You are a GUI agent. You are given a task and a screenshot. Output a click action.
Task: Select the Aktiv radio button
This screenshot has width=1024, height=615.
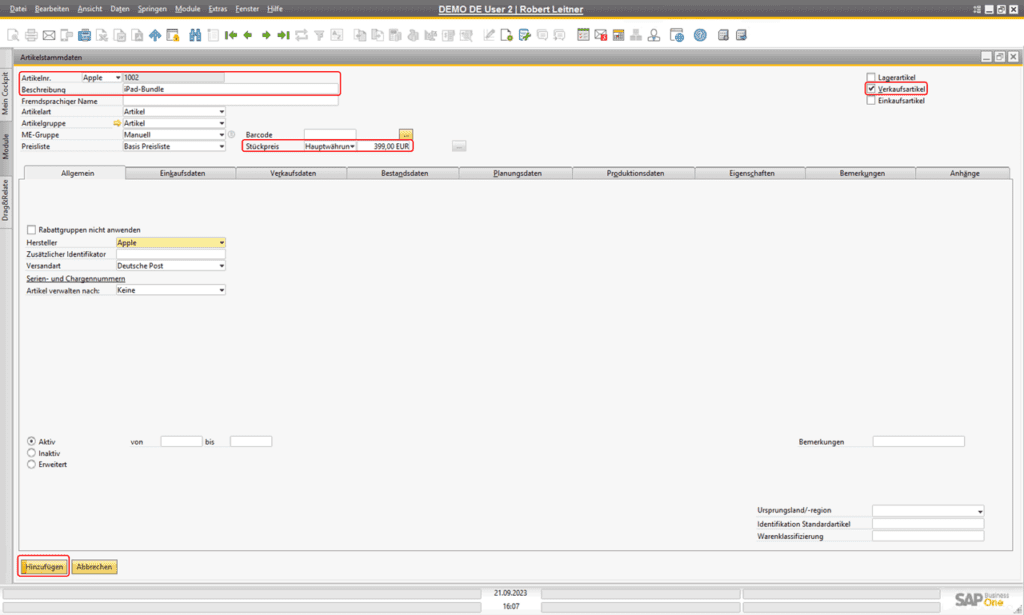point(31,441)
